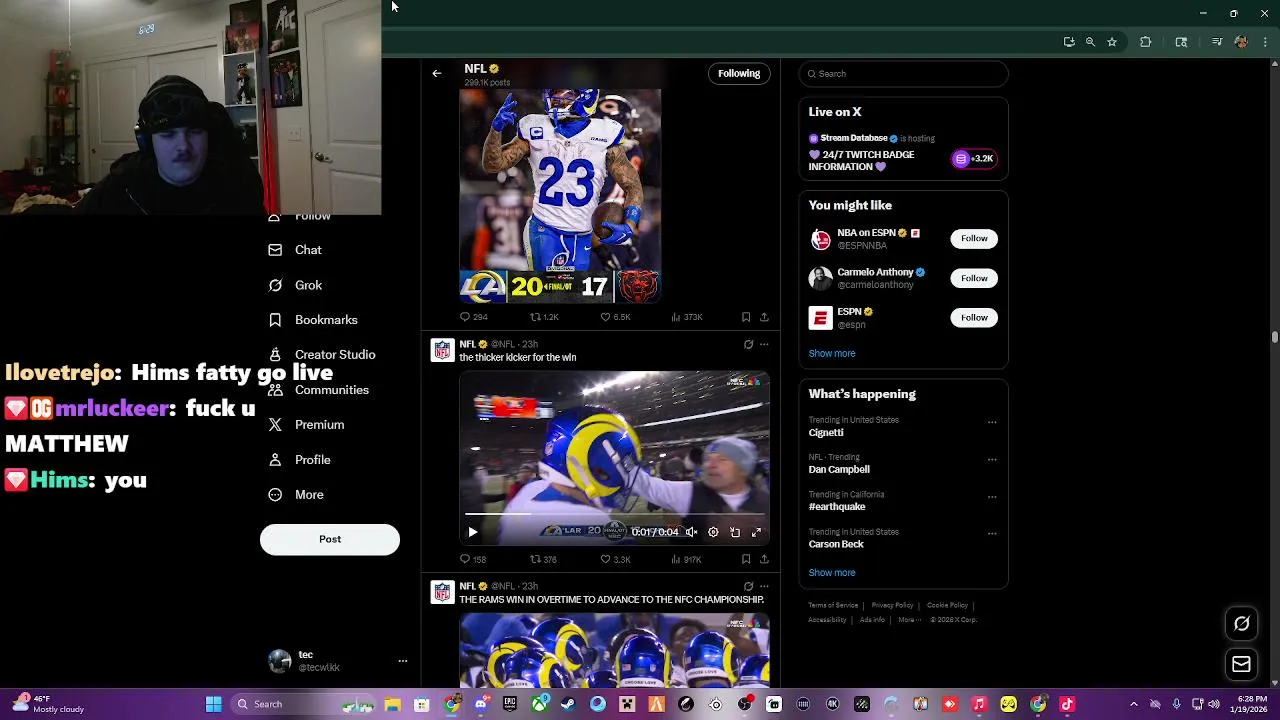Follow Carmelo Anthony
1280x720 pixels.
pos(974,278)
